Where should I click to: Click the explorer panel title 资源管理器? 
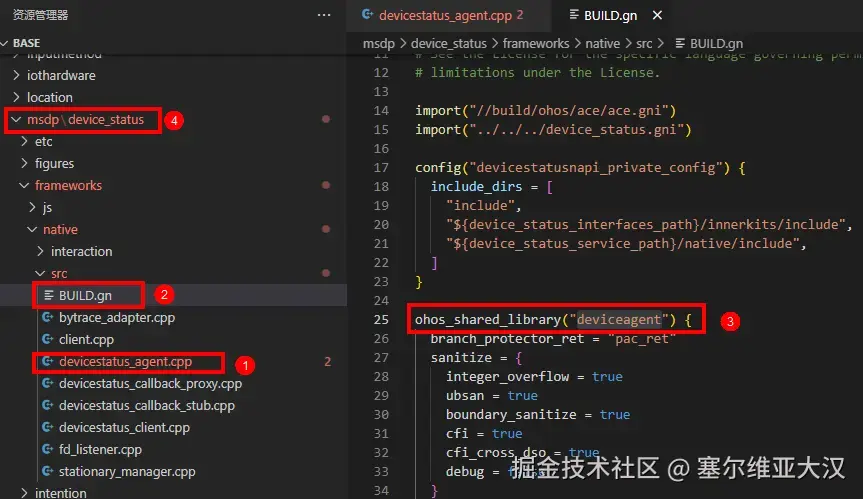(40, 15)
